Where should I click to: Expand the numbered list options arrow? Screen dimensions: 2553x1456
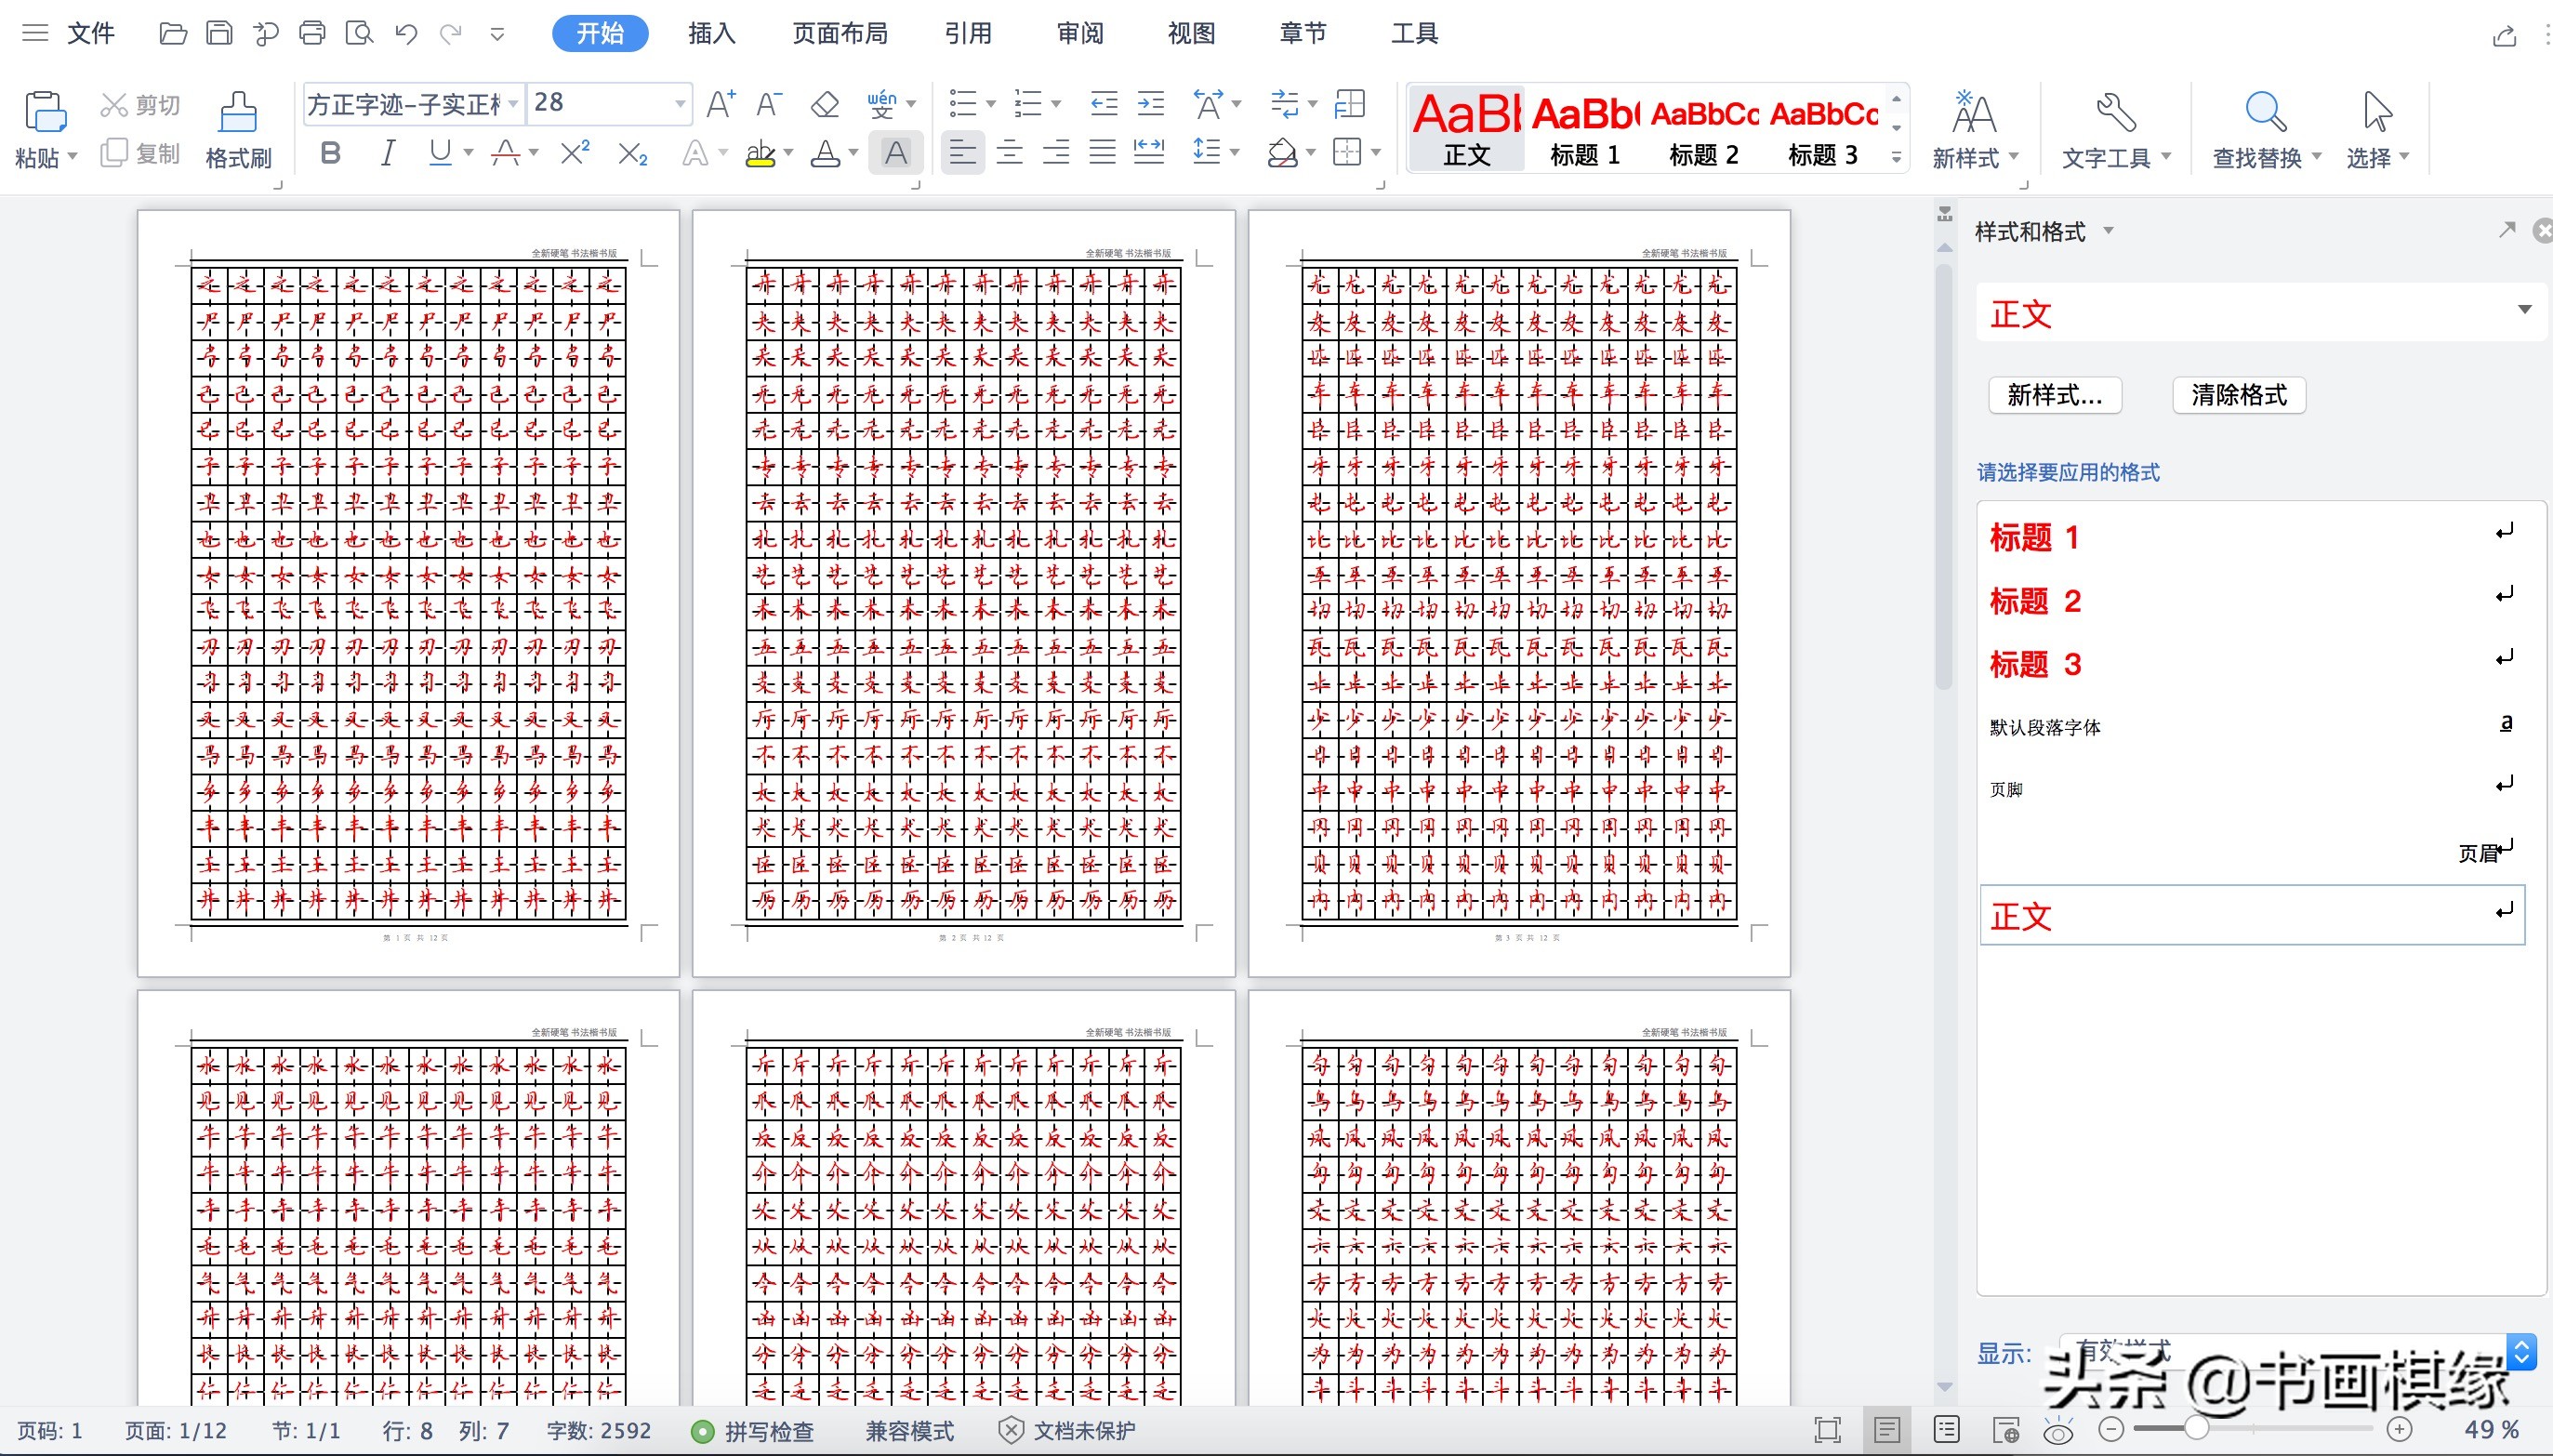tap(1056, 104)
